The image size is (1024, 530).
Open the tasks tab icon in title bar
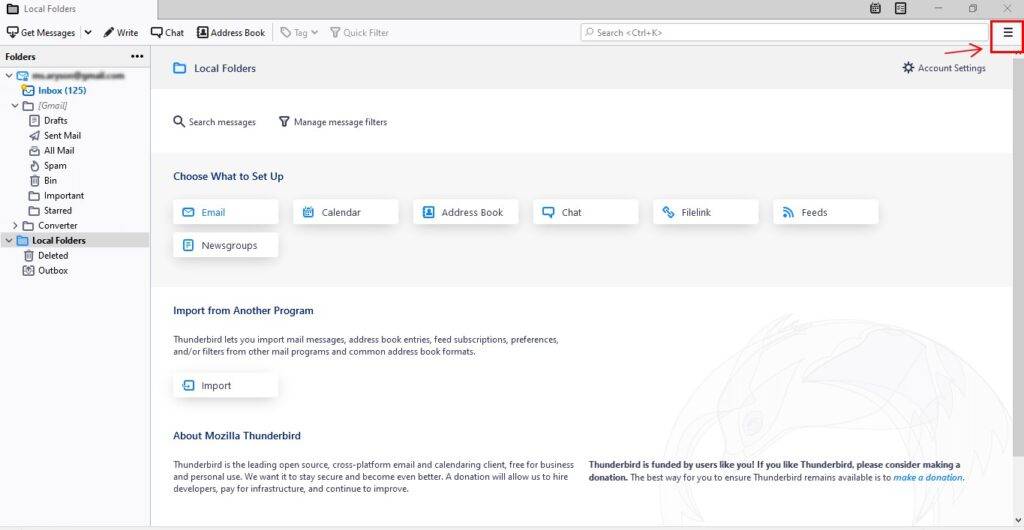coord(901,8)
